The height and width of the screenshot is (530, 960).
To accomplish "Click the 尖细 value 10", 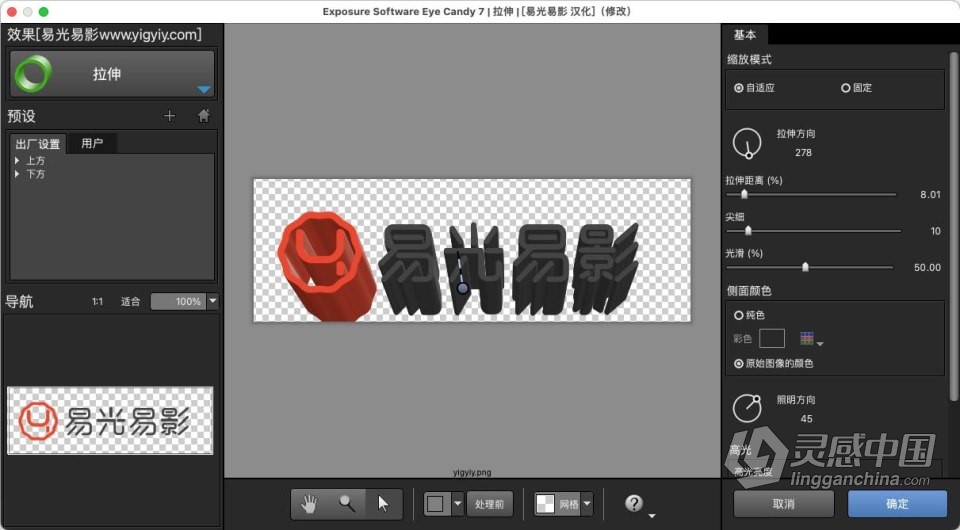I will coord(936,231).
